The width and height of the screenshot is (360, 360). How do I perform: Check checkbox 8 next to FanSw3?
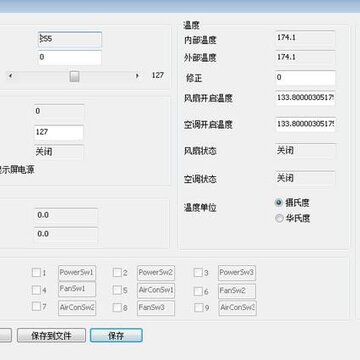117,307
